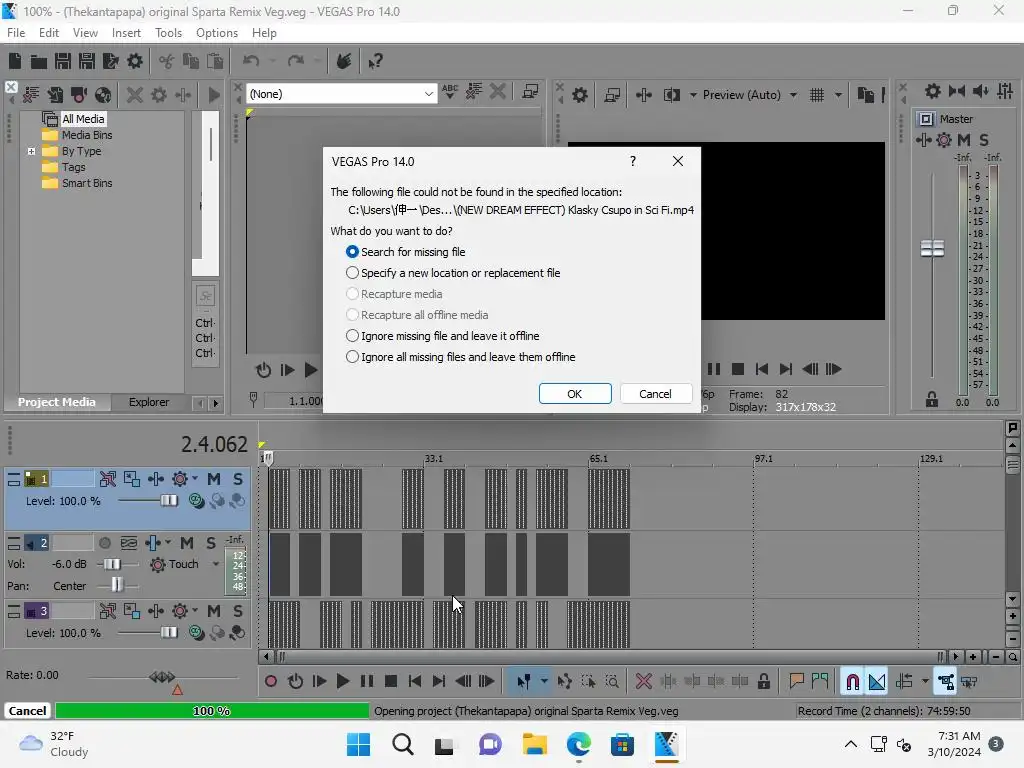The height and width of the screenshot is (768, 1024).
Task: Mute audio track 2
Action: (187, 543)
